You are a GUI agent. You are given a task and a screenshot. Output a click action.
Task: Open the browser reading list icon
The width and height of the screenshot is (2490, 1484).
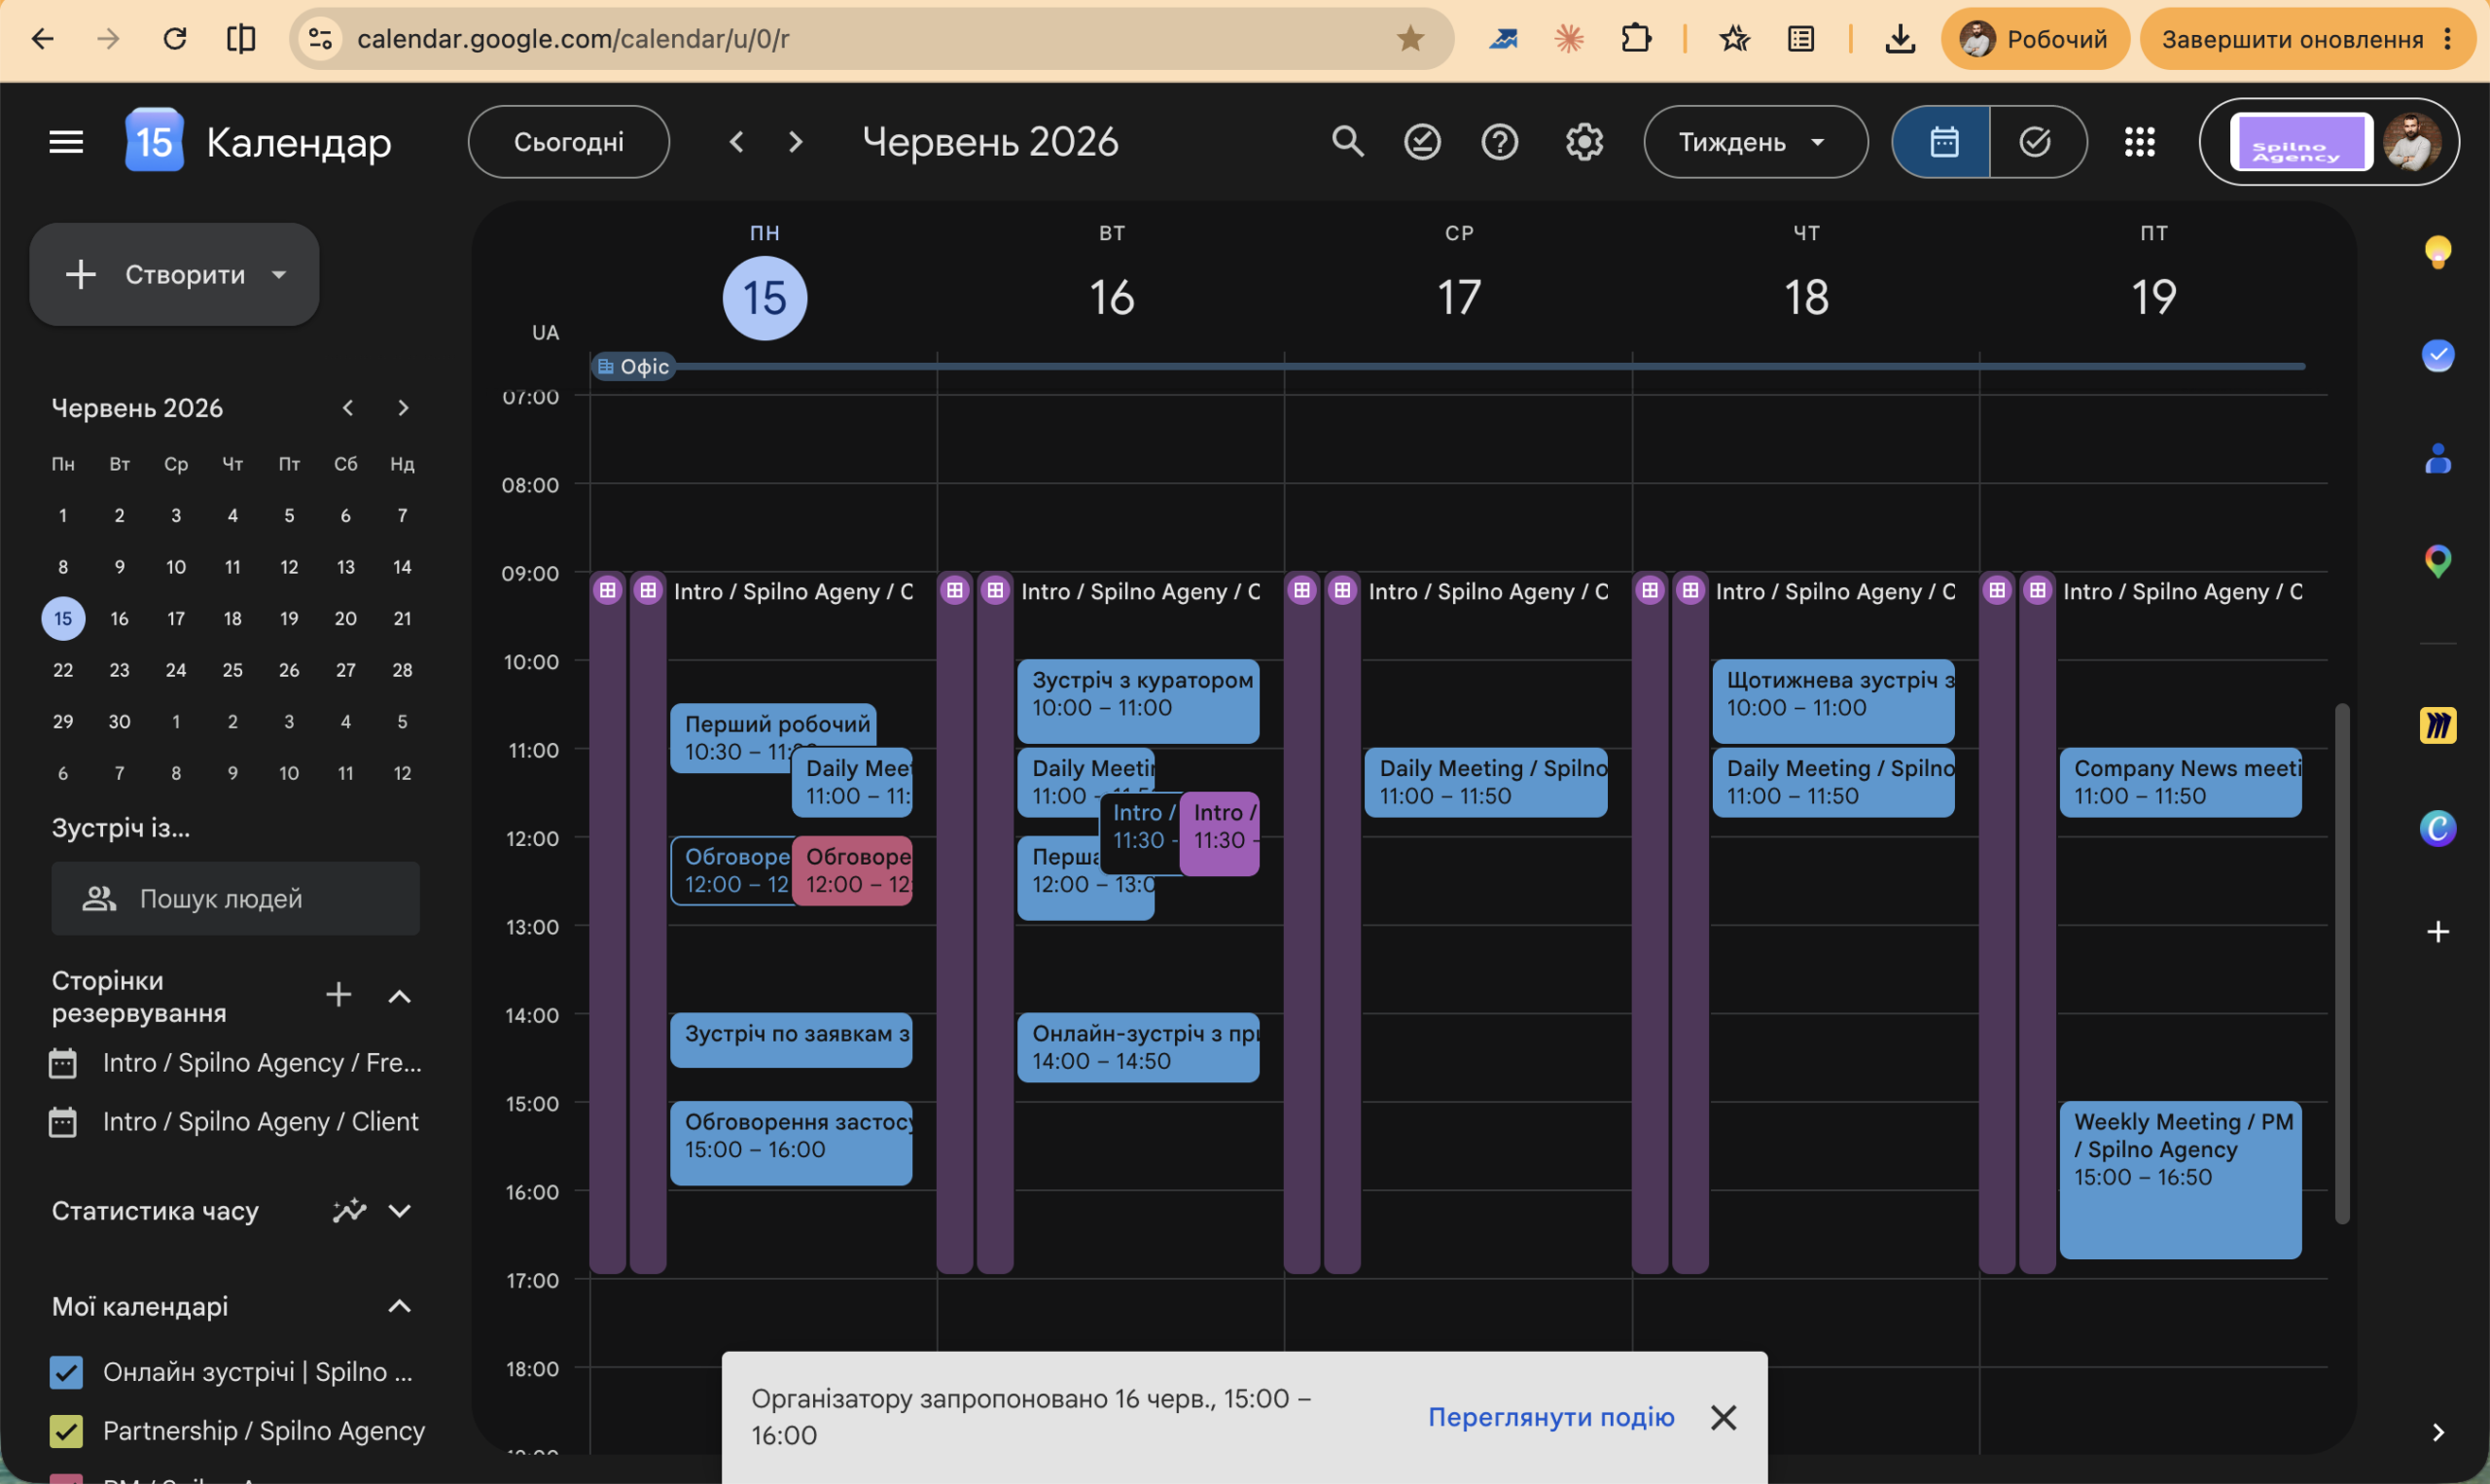coord(1801,39)
